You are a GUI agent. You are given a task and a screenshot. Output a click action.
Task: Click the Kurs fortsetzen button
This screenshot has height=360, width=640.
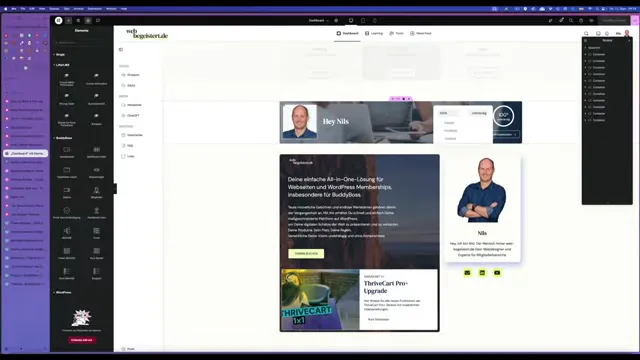379,320
